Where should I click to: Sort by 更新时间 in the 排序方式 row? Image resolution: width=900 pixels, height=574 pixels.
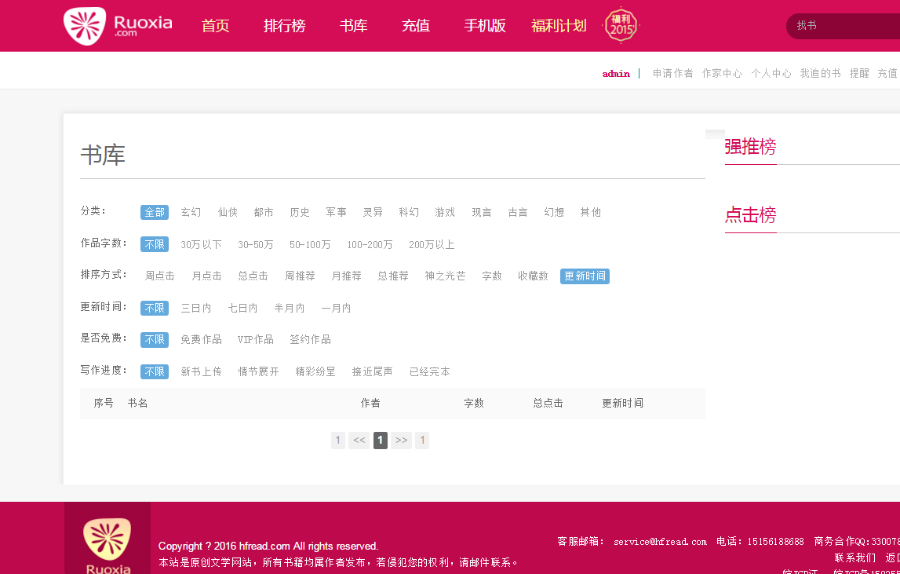coord(585,276)
